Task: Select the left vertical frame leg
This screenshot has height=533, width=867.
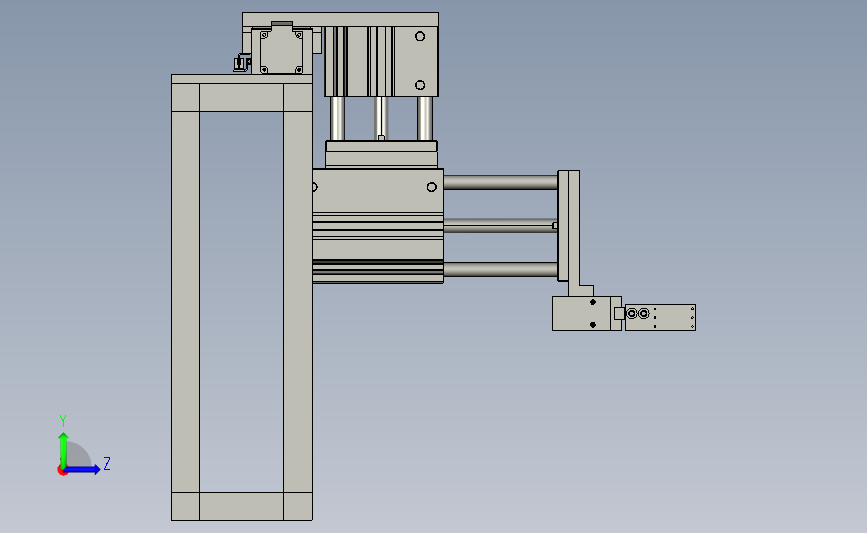Action: point(185,302)
